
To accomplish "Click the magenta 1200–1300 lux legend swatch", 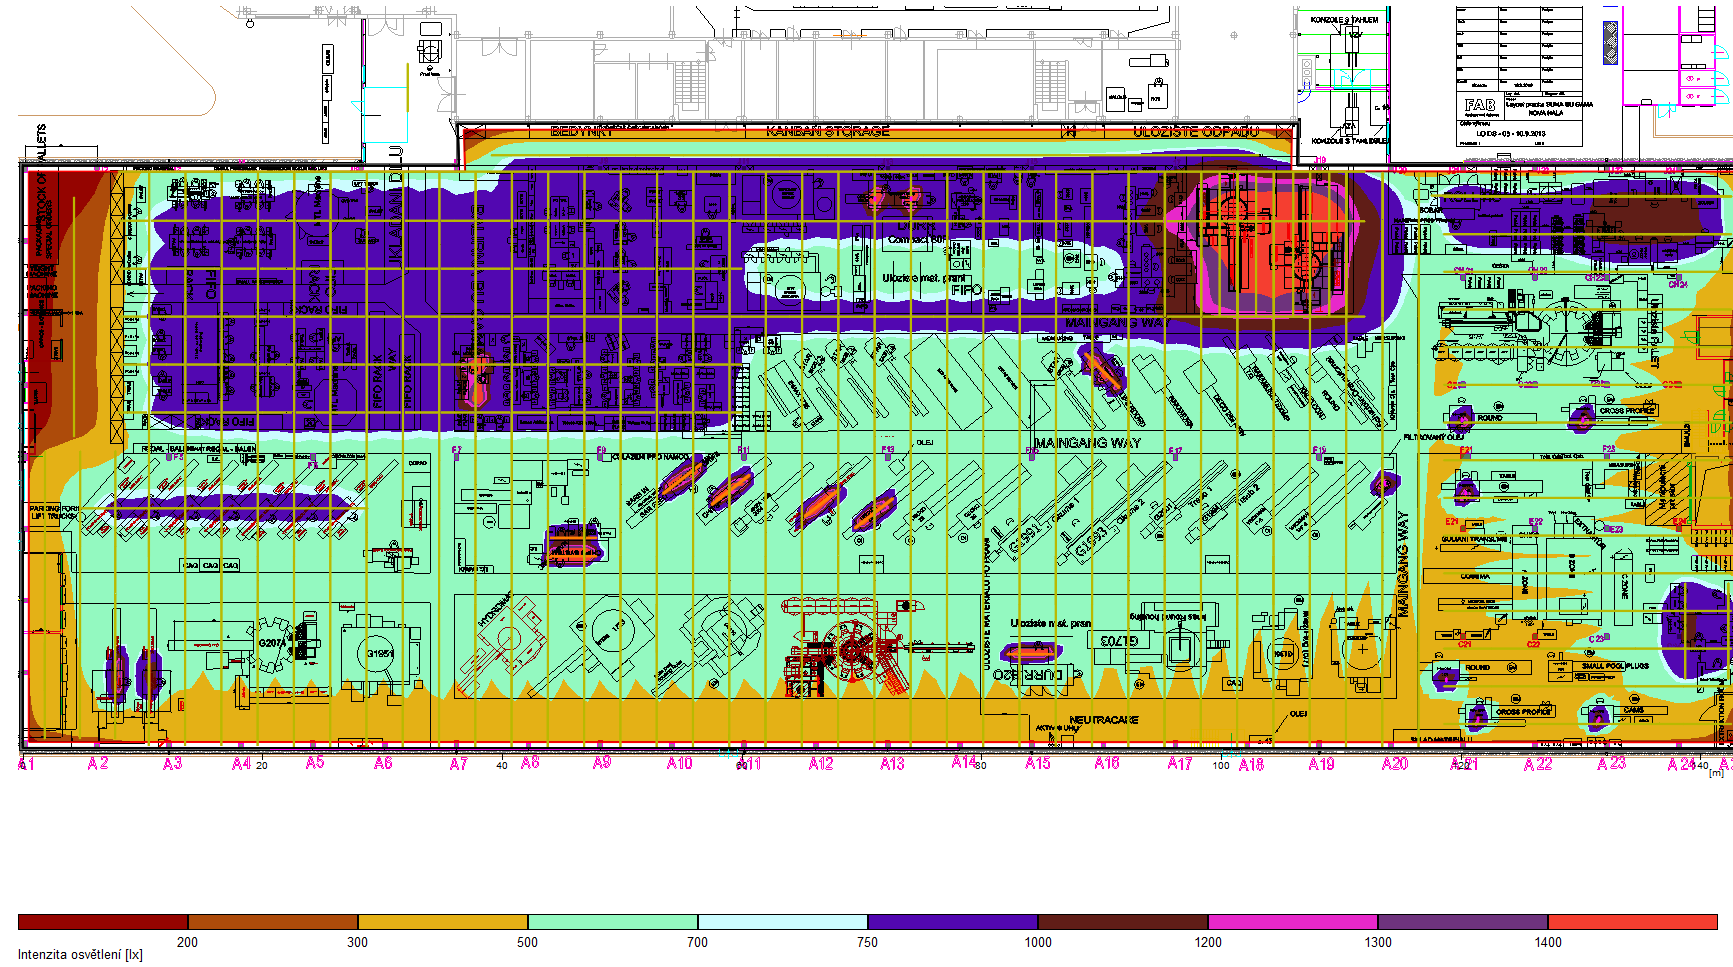I will click(x=1293, y=922).
